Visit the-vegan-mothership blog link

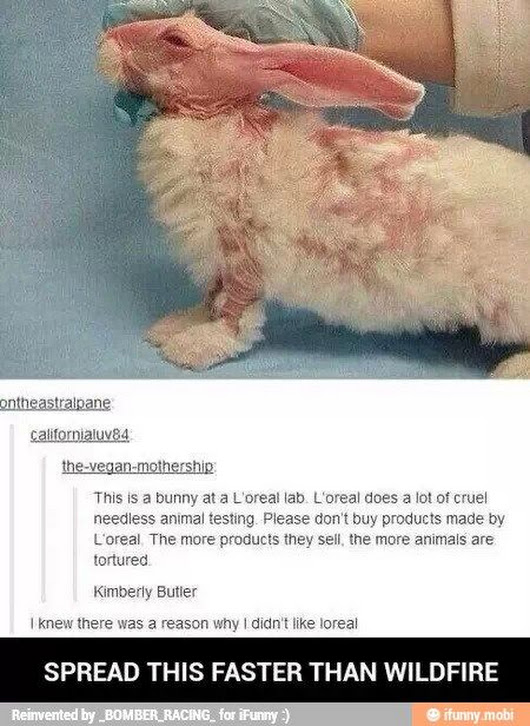click(x=138, y=467)
